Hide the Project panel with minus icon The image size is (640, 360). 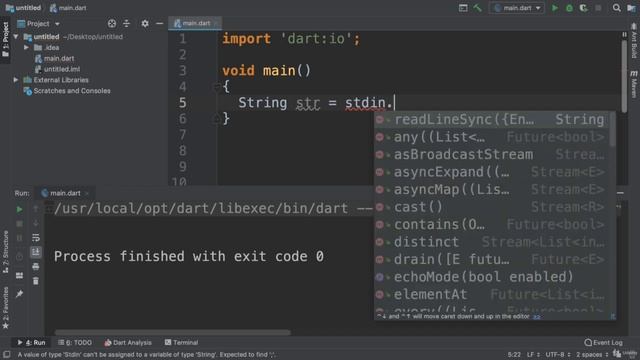click(160, 24)
